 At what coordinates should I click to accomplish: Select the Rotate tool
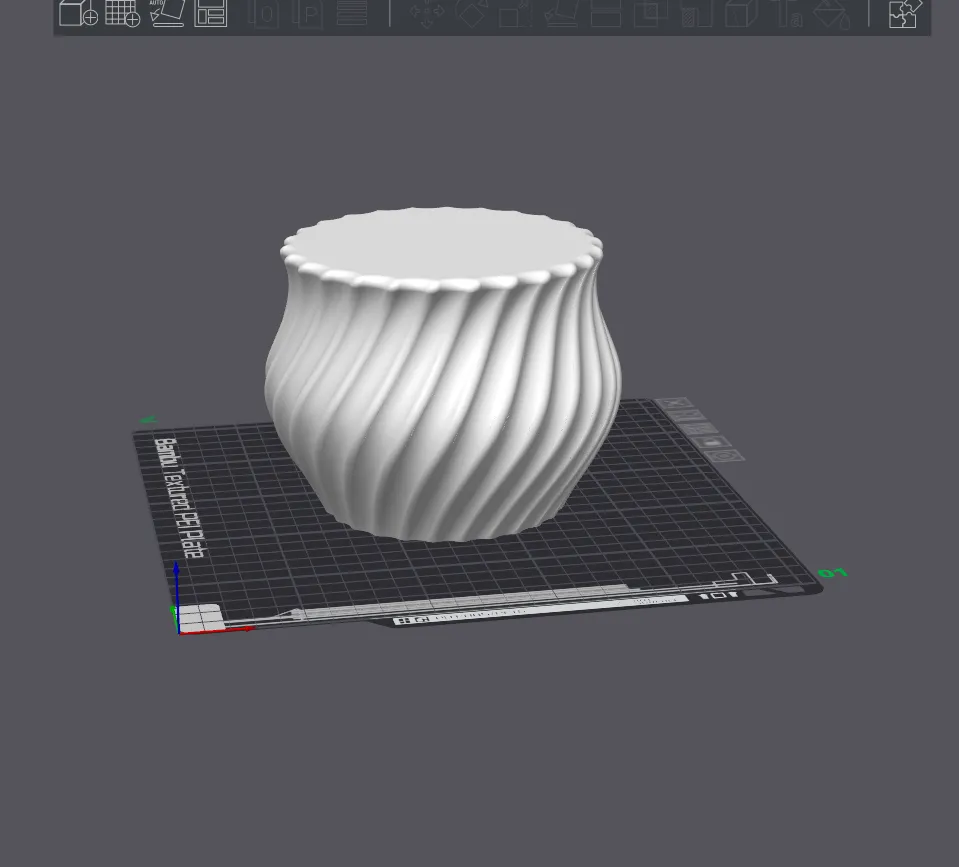(472, 14)
